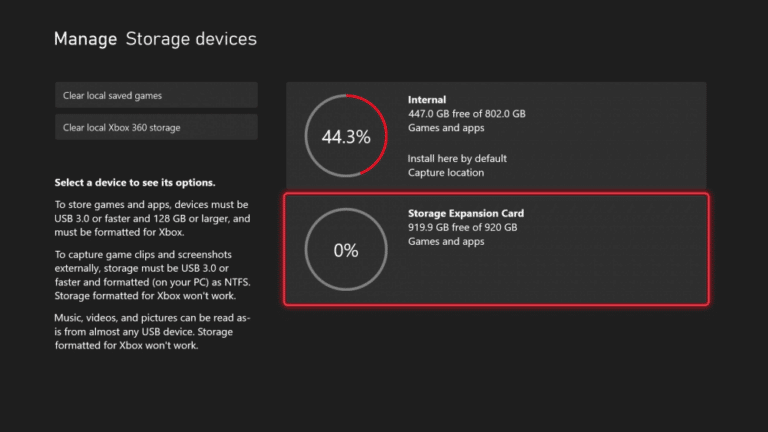
Task: Click the "Manage" heading
Action: [x=85, y=39]
